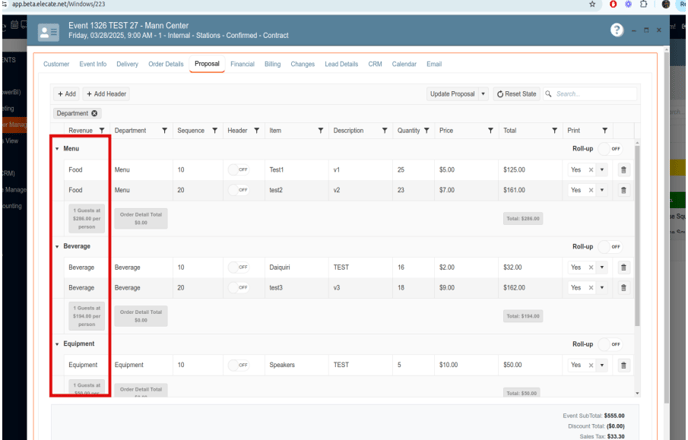Collapse the Equipment group

pos(57,344)
